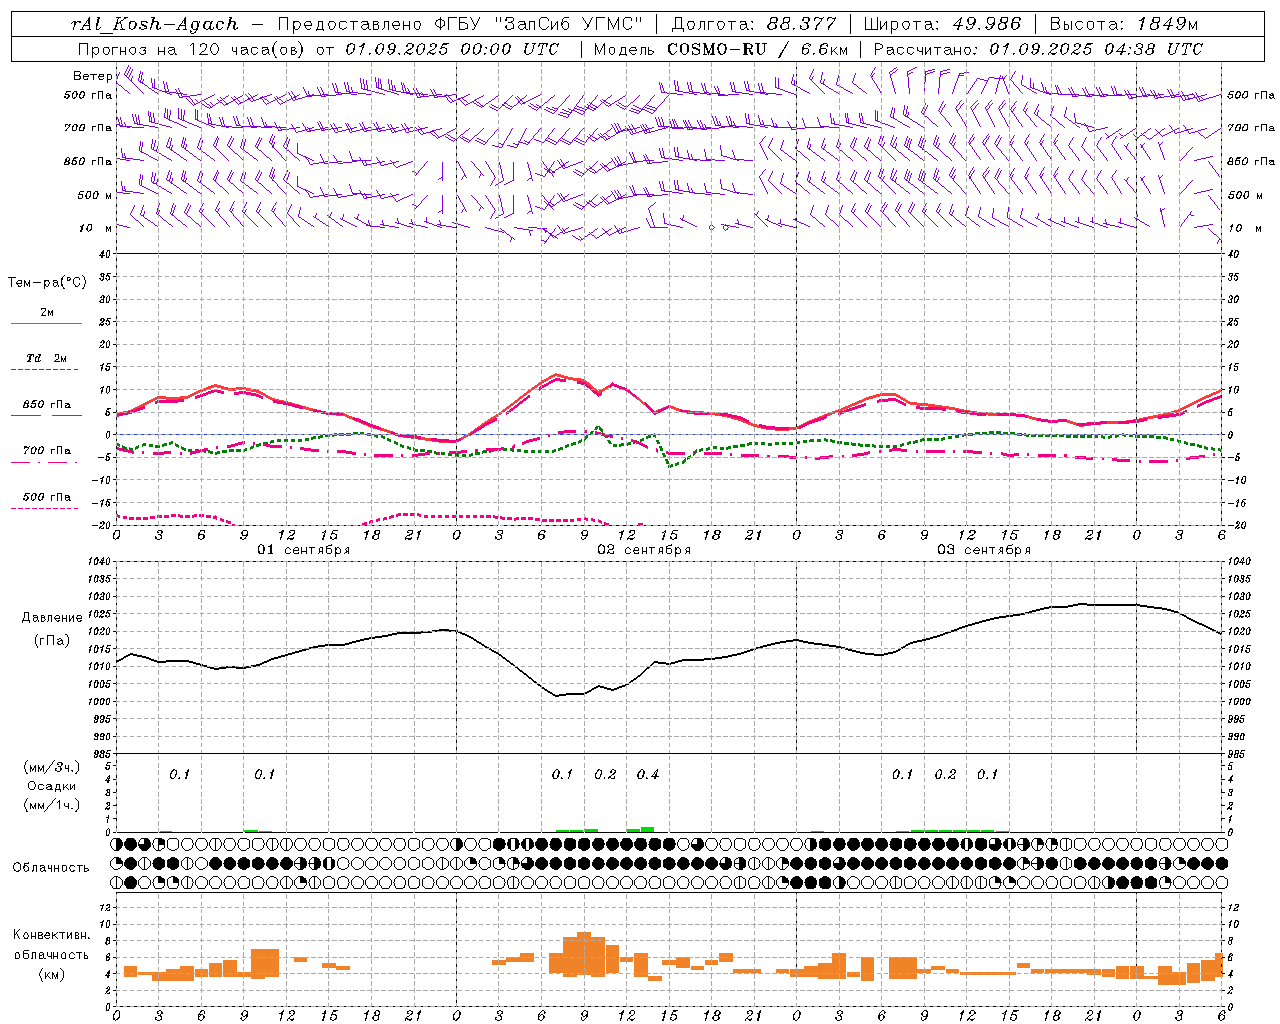Image resolution: width=1280 pixels, height=1024 pixels.
Task: Click the 02 сентября date label
Action: (644, 549)
